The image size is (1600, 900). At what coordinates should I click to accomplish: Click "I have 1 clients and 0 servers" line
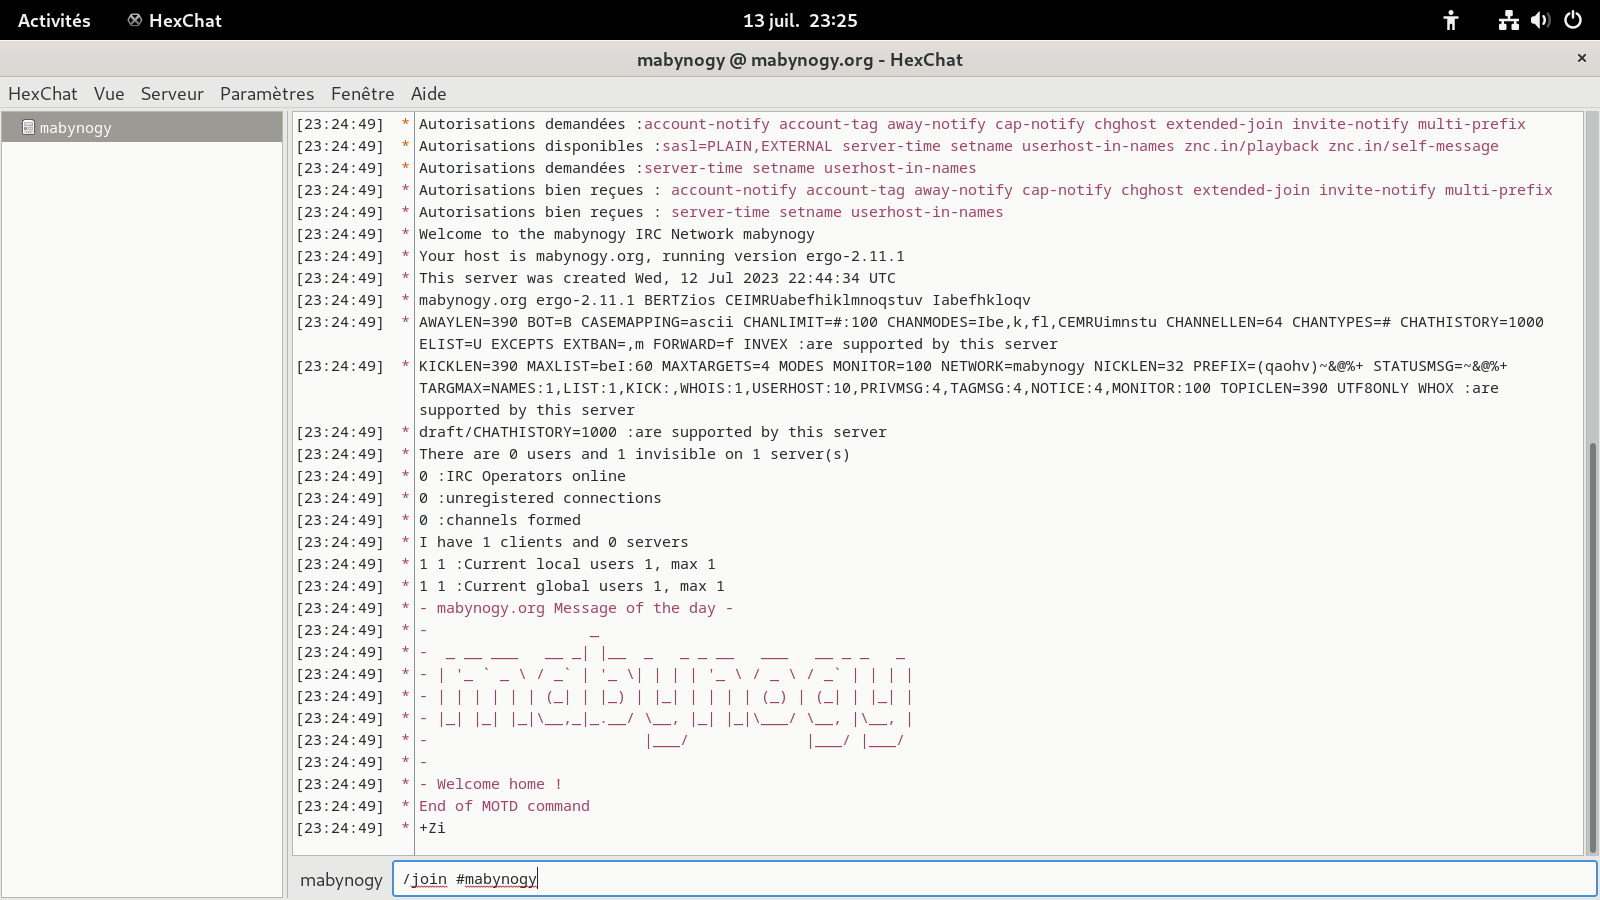click(553, 542)
